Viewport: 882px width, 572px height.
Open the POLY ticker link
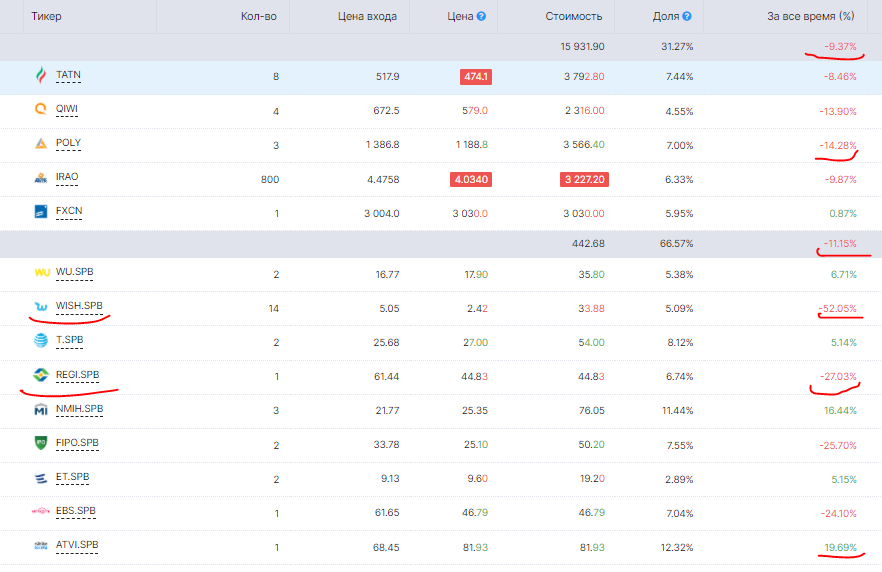pos(68,143)
